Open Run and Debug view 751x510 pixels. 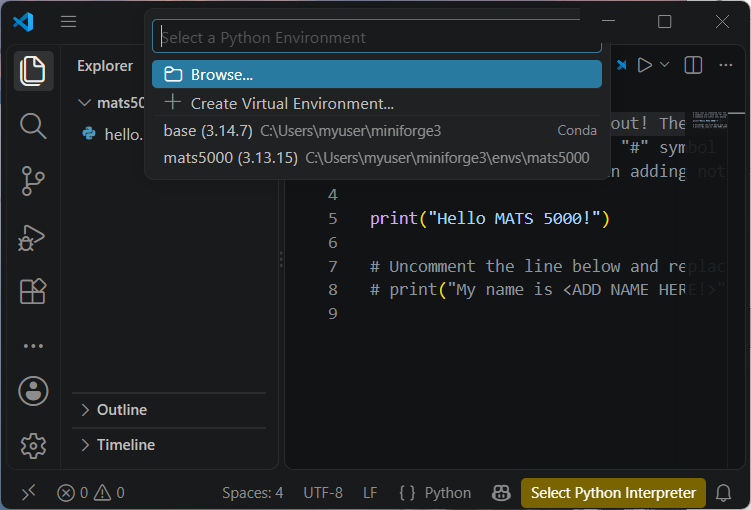33,238
